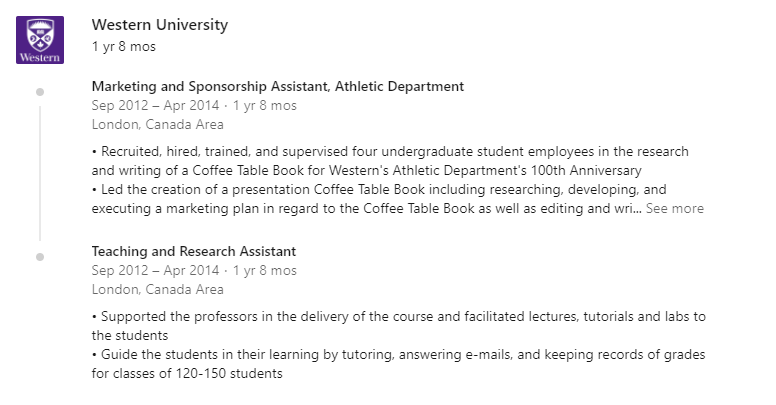Click the line about classes of 120-150 students
Screen dimensions: 776x405
coord(187,373)
